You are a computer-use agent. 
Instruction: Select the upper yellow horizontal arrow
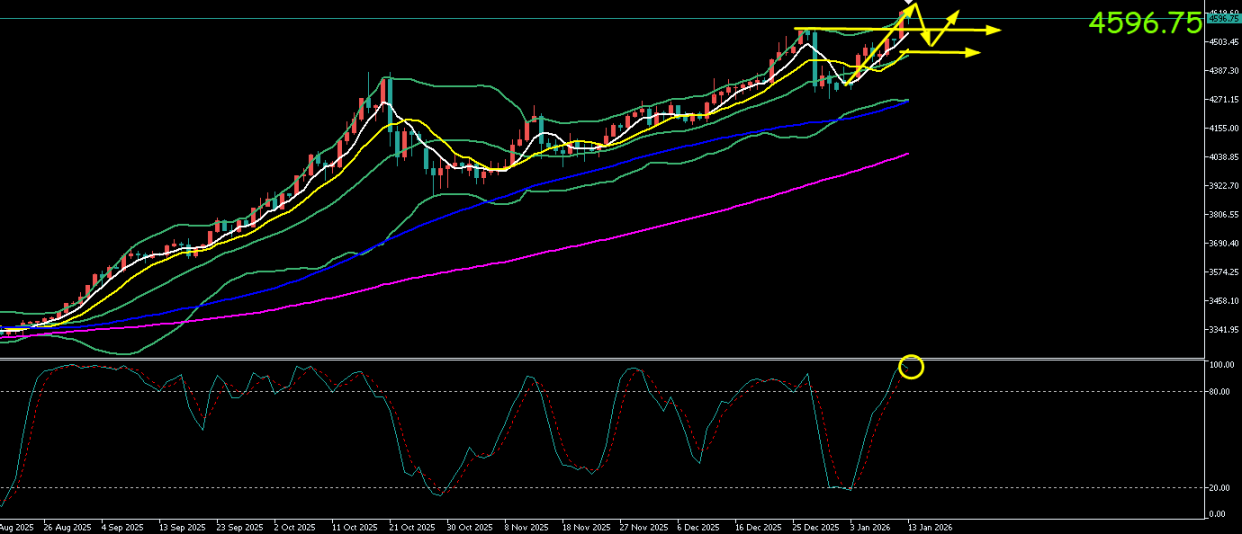point(960,30)
